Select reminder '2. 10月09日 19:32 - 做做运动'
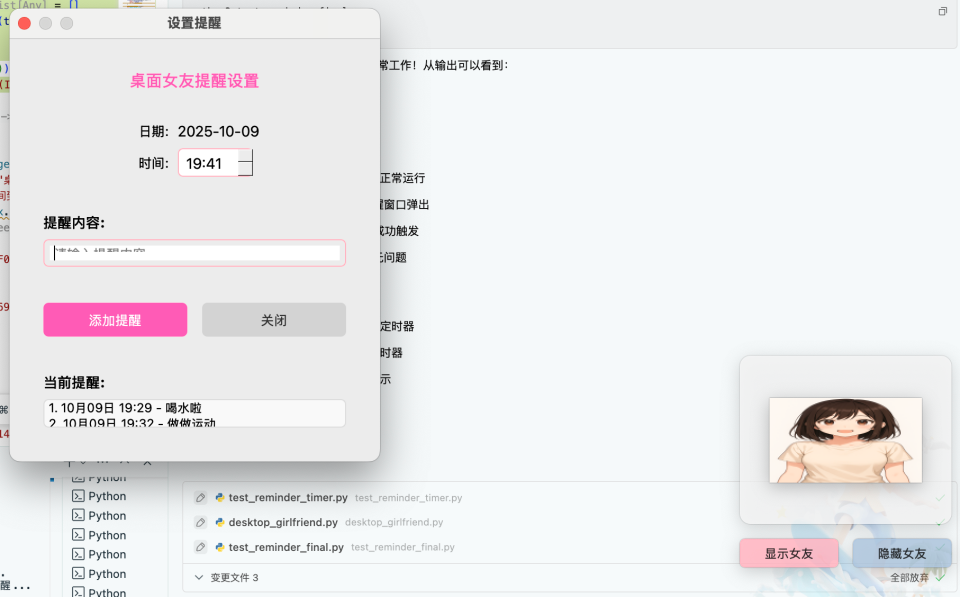This screenshot has width=960, height=597. coord(132,422)
